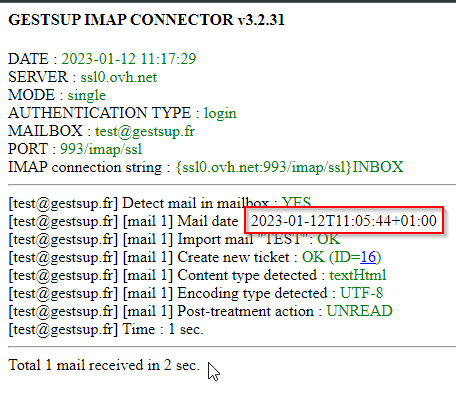The width and height of the screenshot is (456, 407).
Task: Click server value ssl0.ovh.net
Action: point(119,77)
